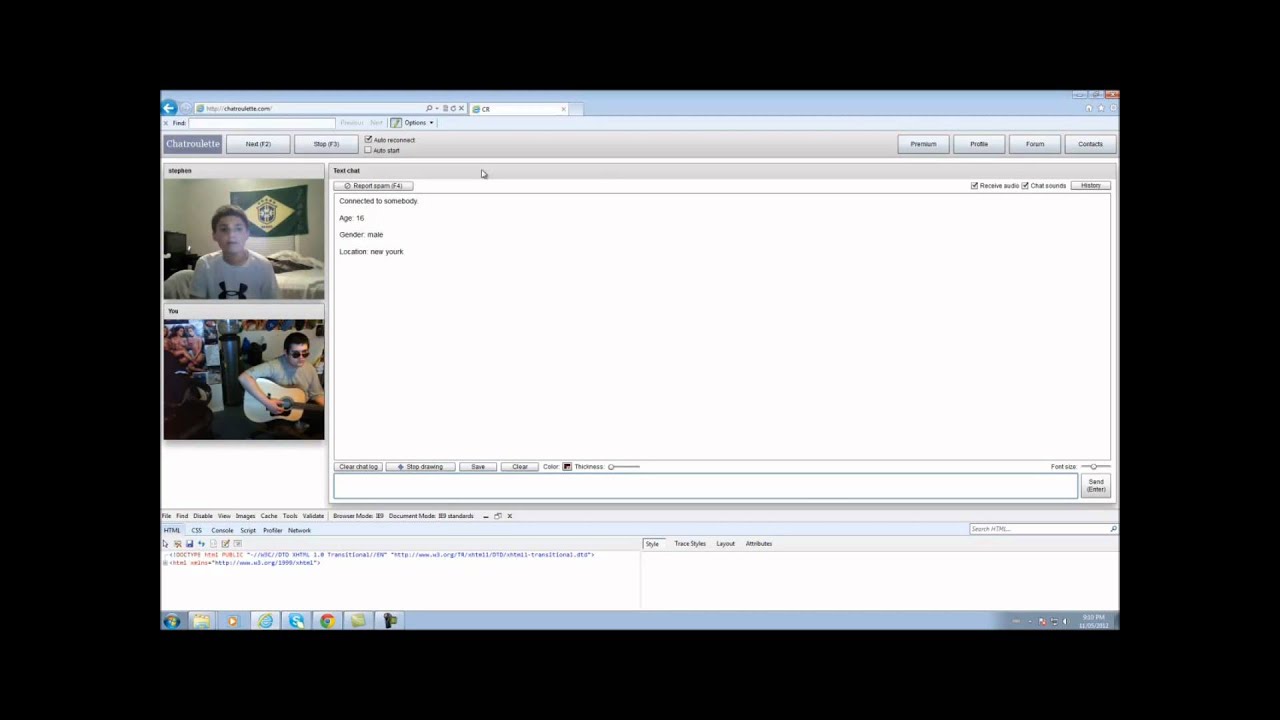Expand the html node in DOM tree
1280x720 pixels.
pos(165,563)
